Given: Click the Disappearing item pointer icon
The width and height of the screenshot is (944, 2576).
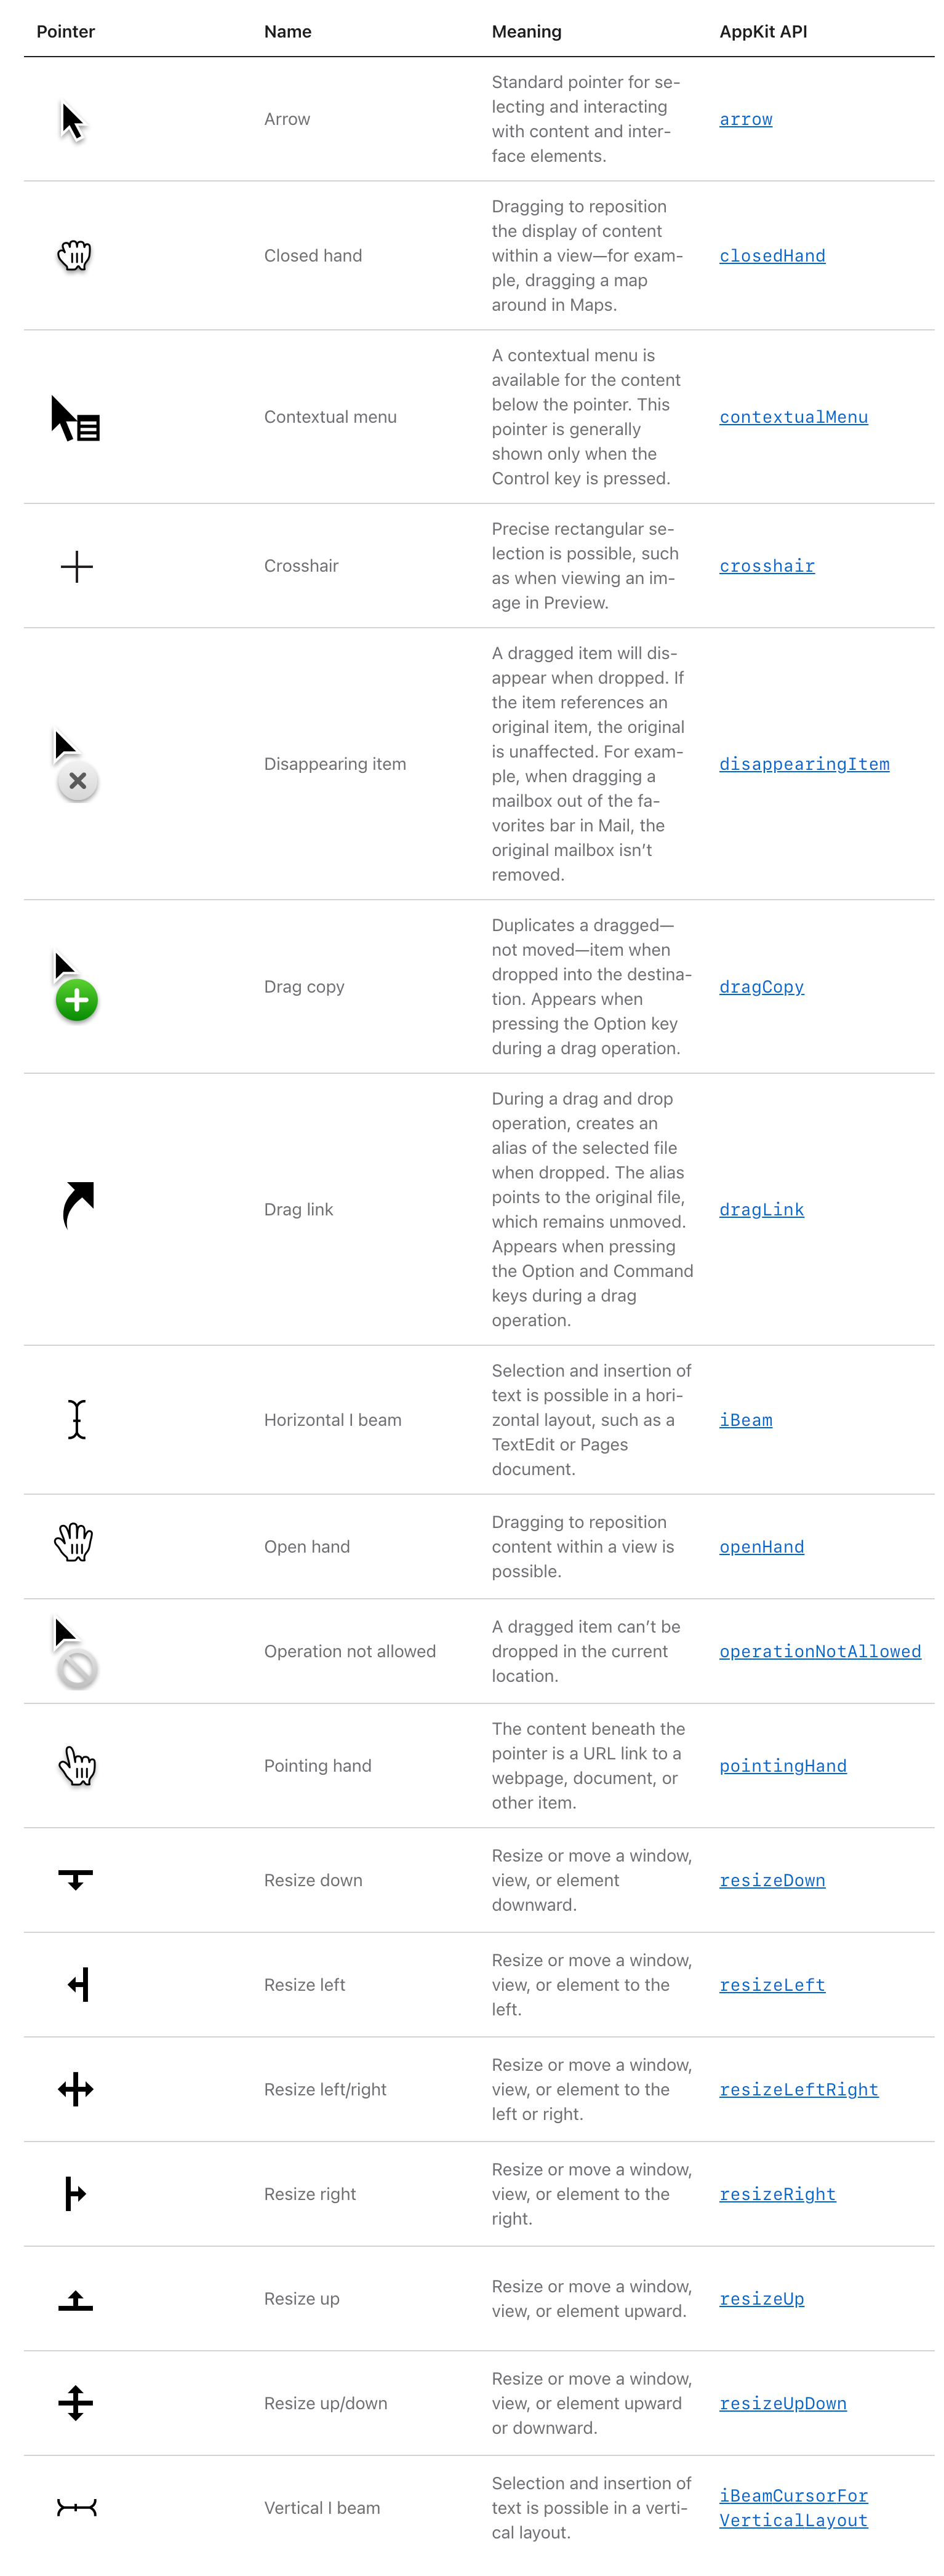Looking at the screenshot, I should tap(75, 765).
